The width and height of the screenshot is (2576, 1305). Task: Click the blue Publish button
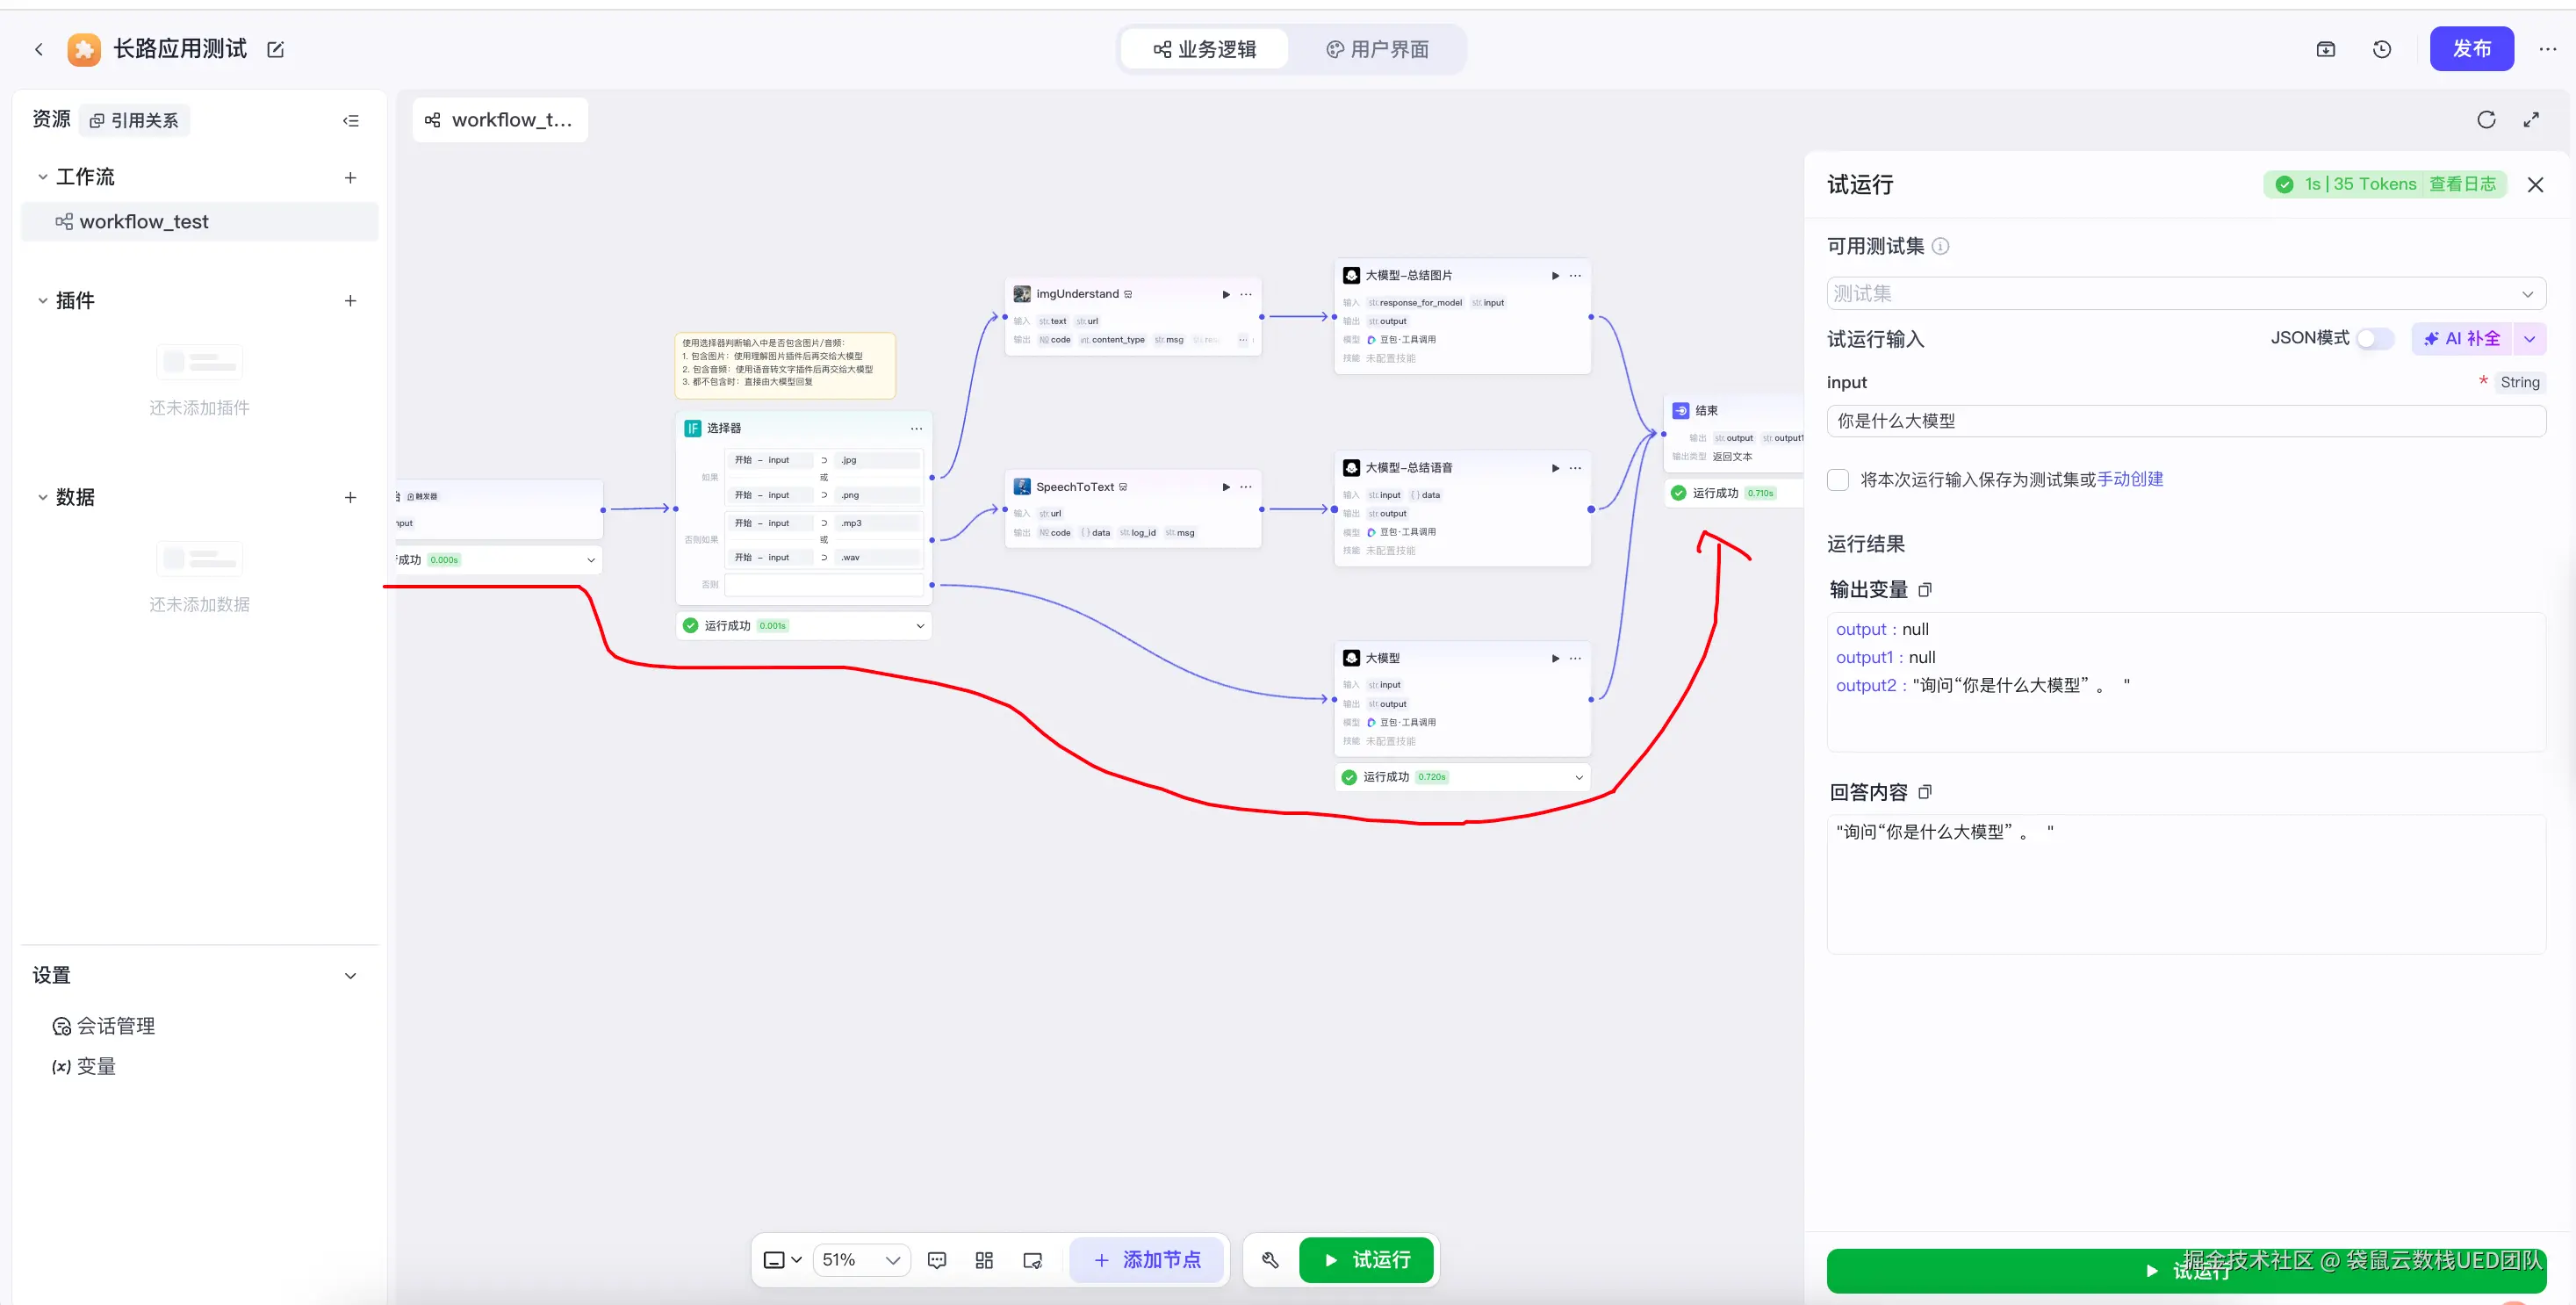2471,49
